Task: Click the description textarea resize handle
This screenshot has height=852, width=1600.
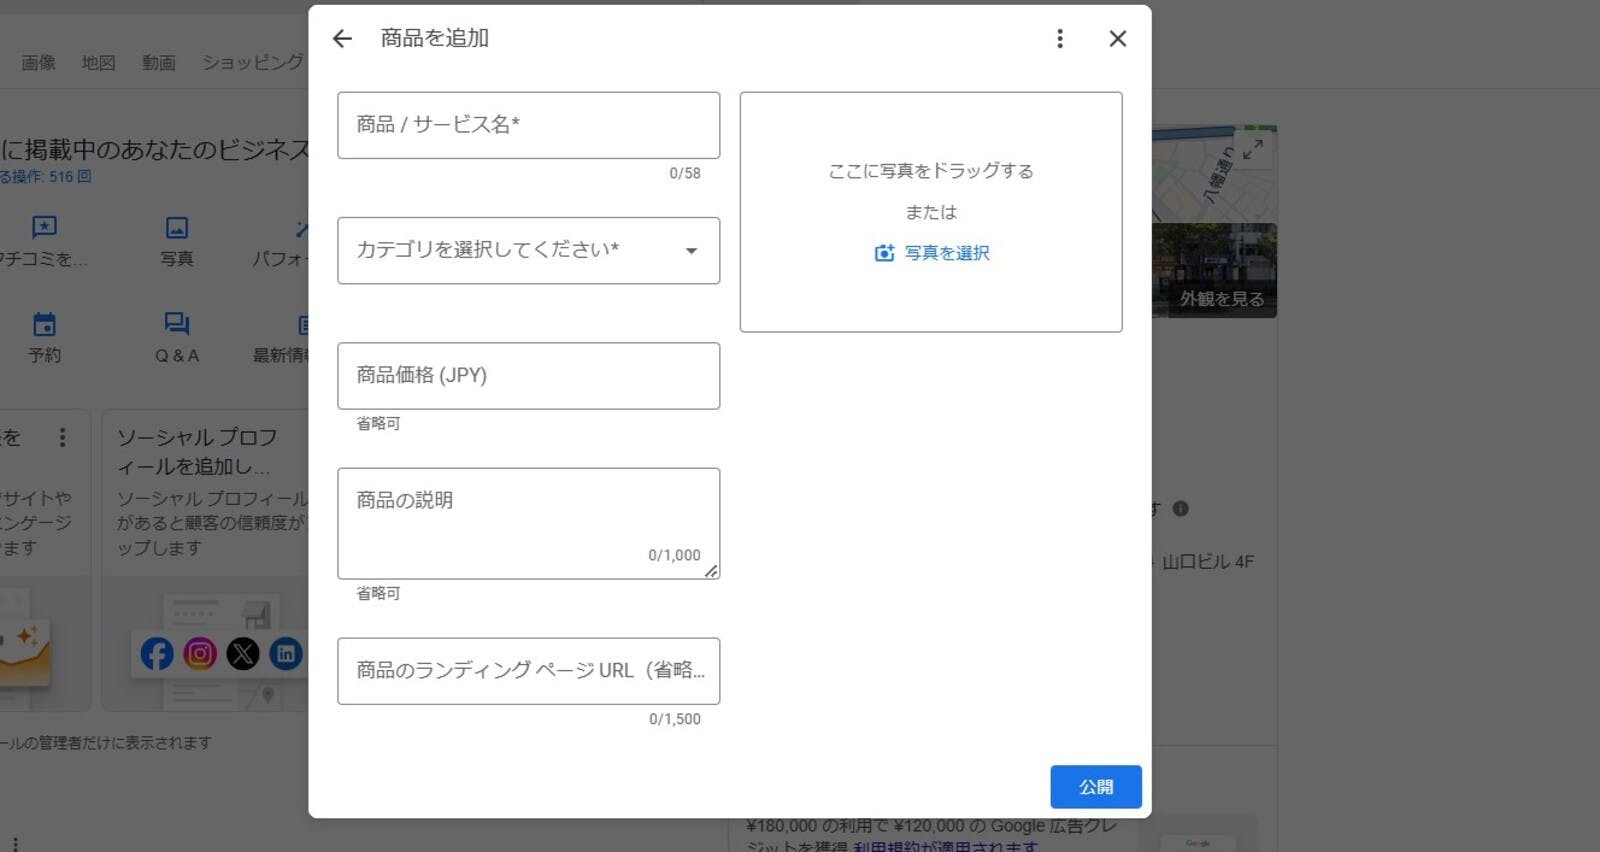Action: [711, 571]
